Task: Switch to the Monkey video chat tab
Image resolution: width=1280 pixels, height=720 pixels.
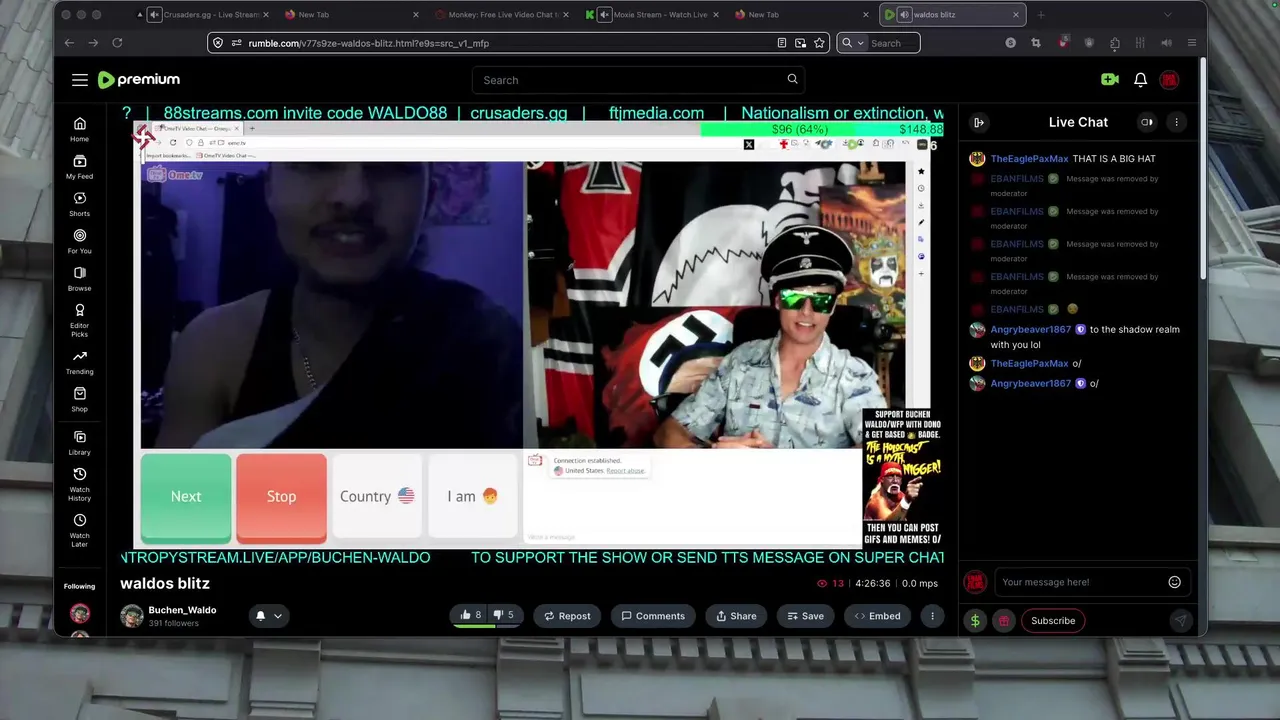Action: 503,15
